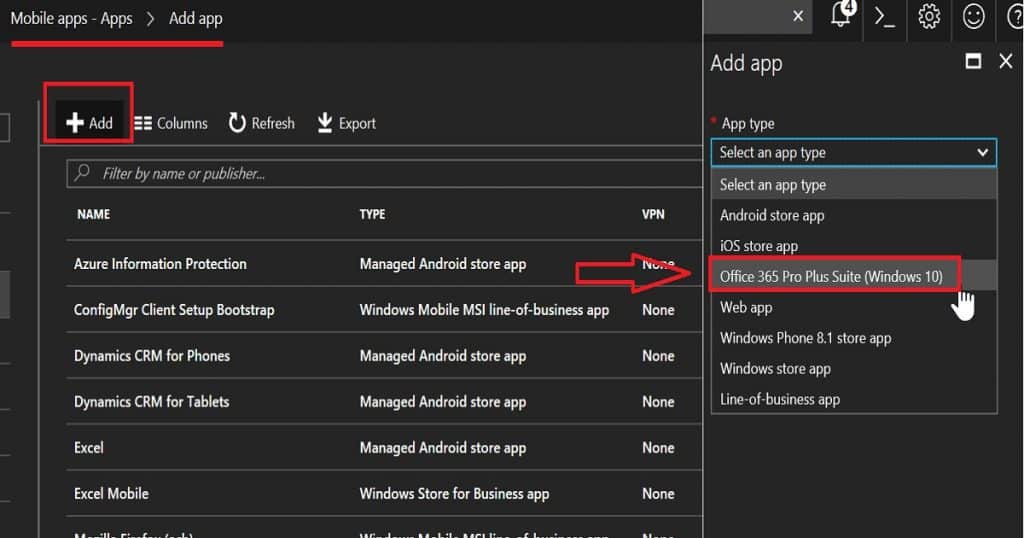
Task: Expand the Select an app type dropdown
Action: 854,153
